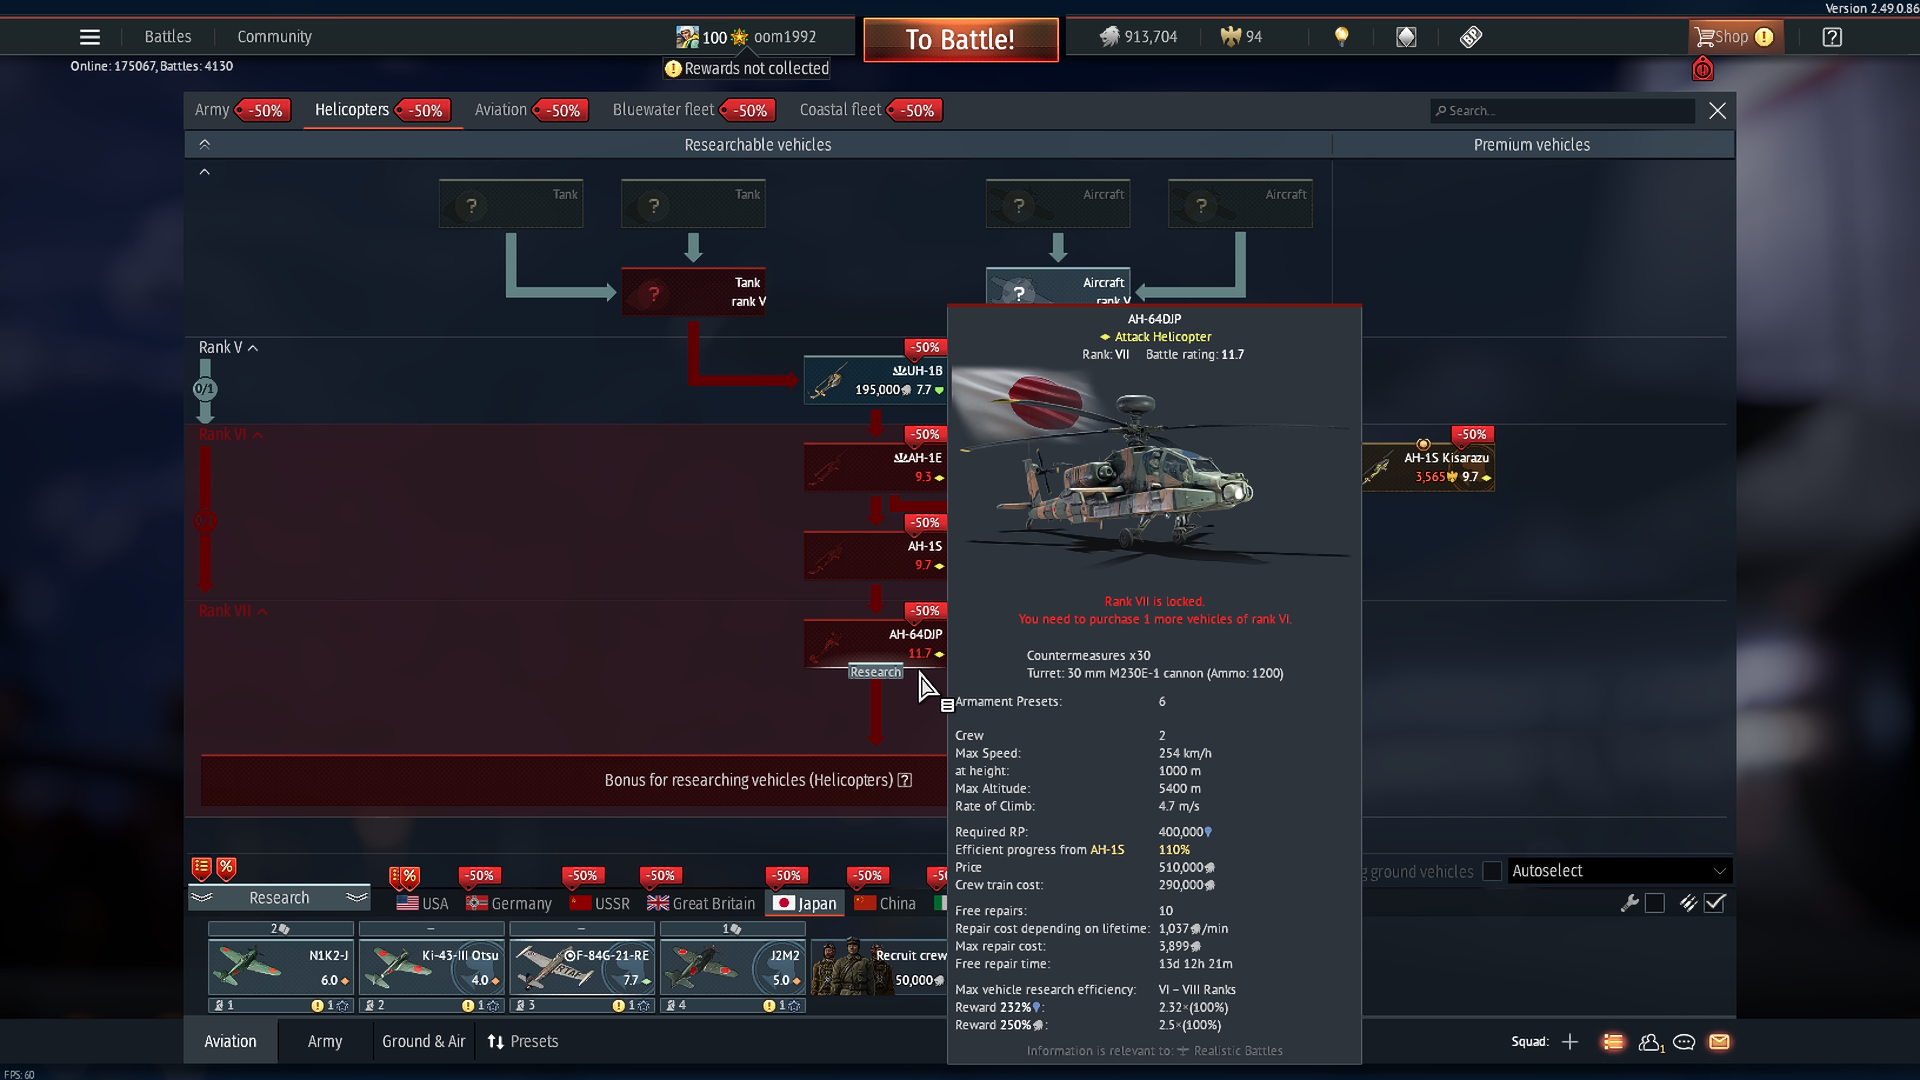
Task: Select the Germany nation tab
Action: [510, 903]
